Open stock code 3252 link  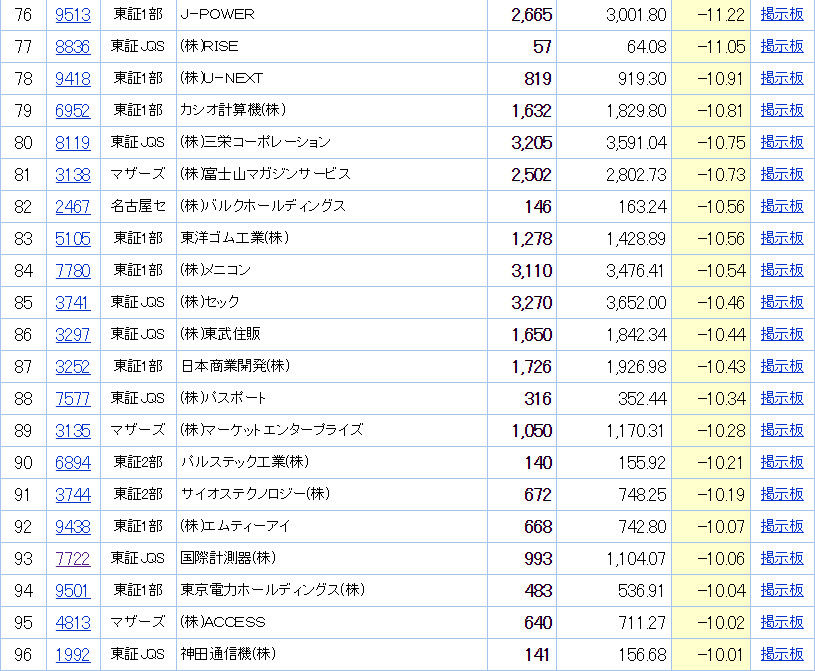[73, 367]
